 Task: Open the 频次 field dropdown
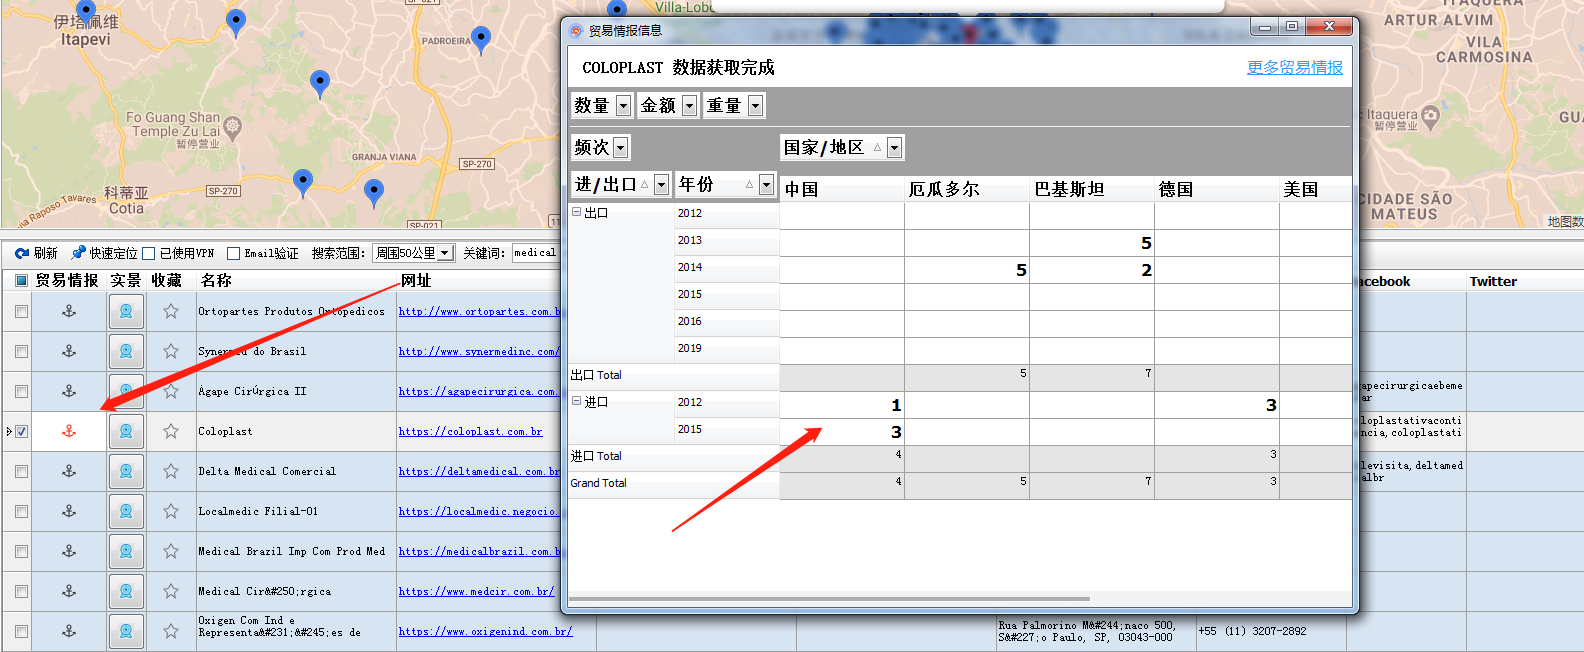pos(620,147)
